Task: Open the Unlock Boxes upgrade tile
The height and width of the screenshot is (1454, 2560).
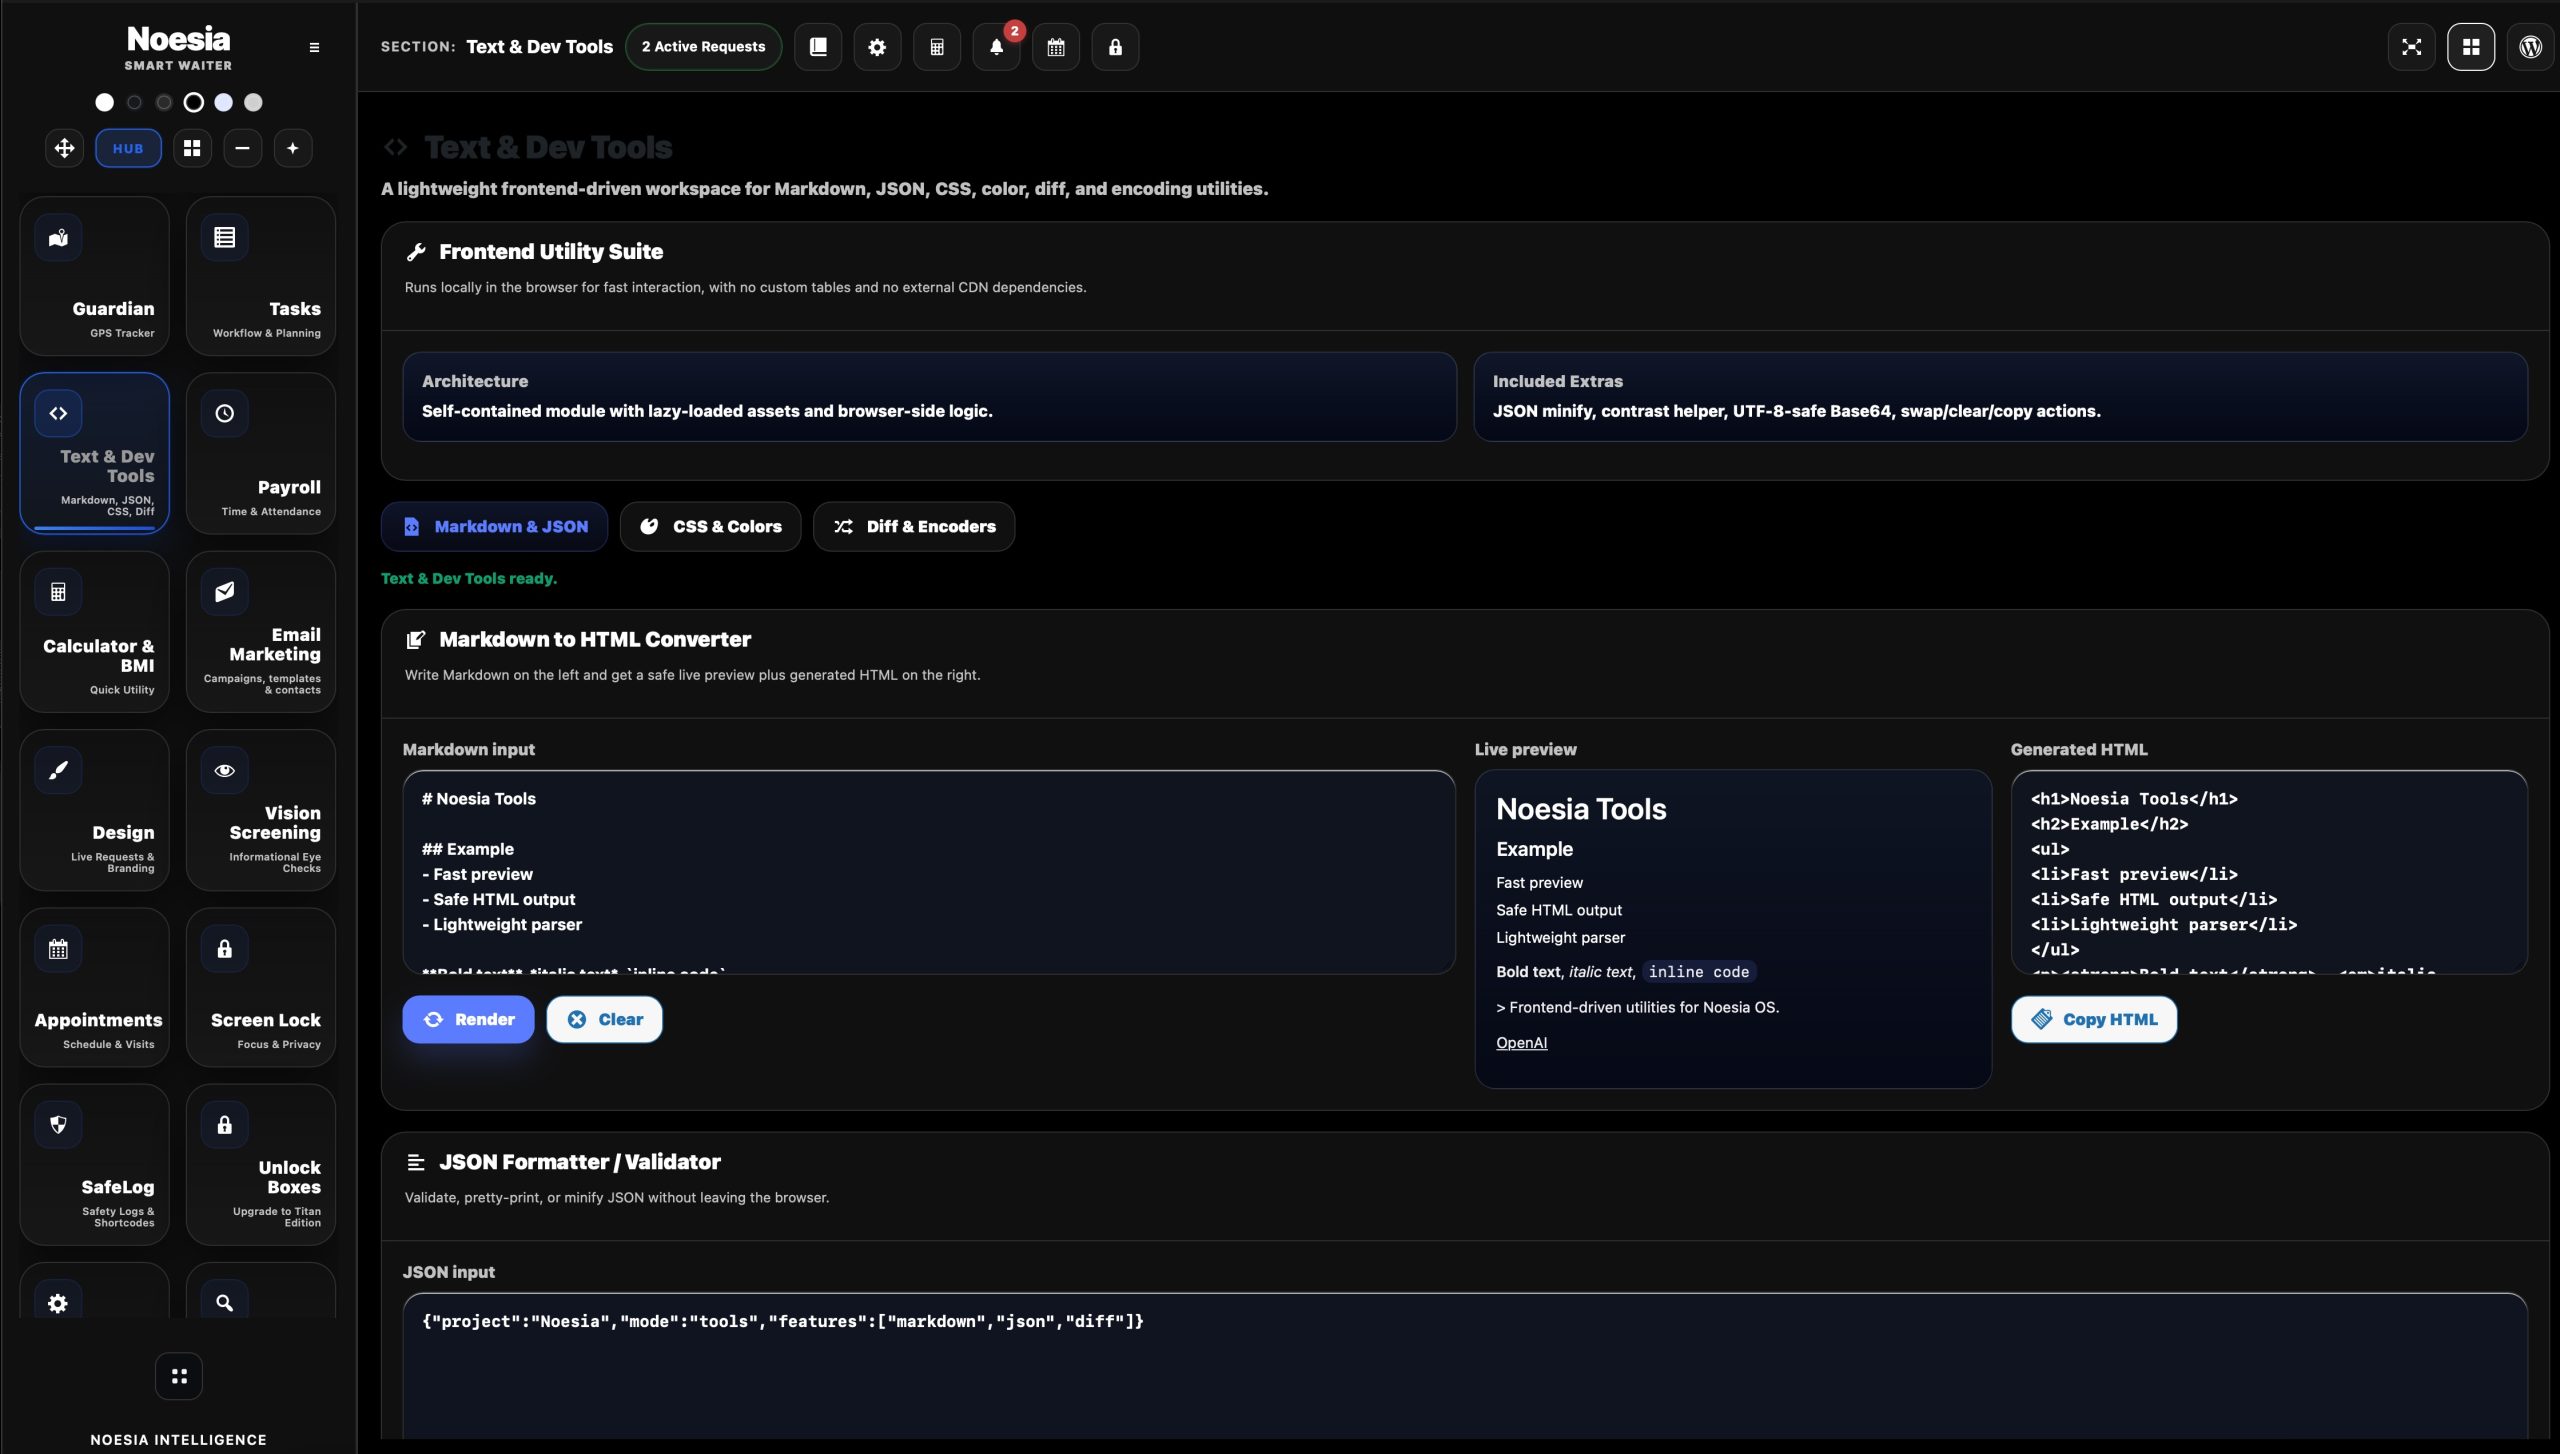Action: 261,1165
